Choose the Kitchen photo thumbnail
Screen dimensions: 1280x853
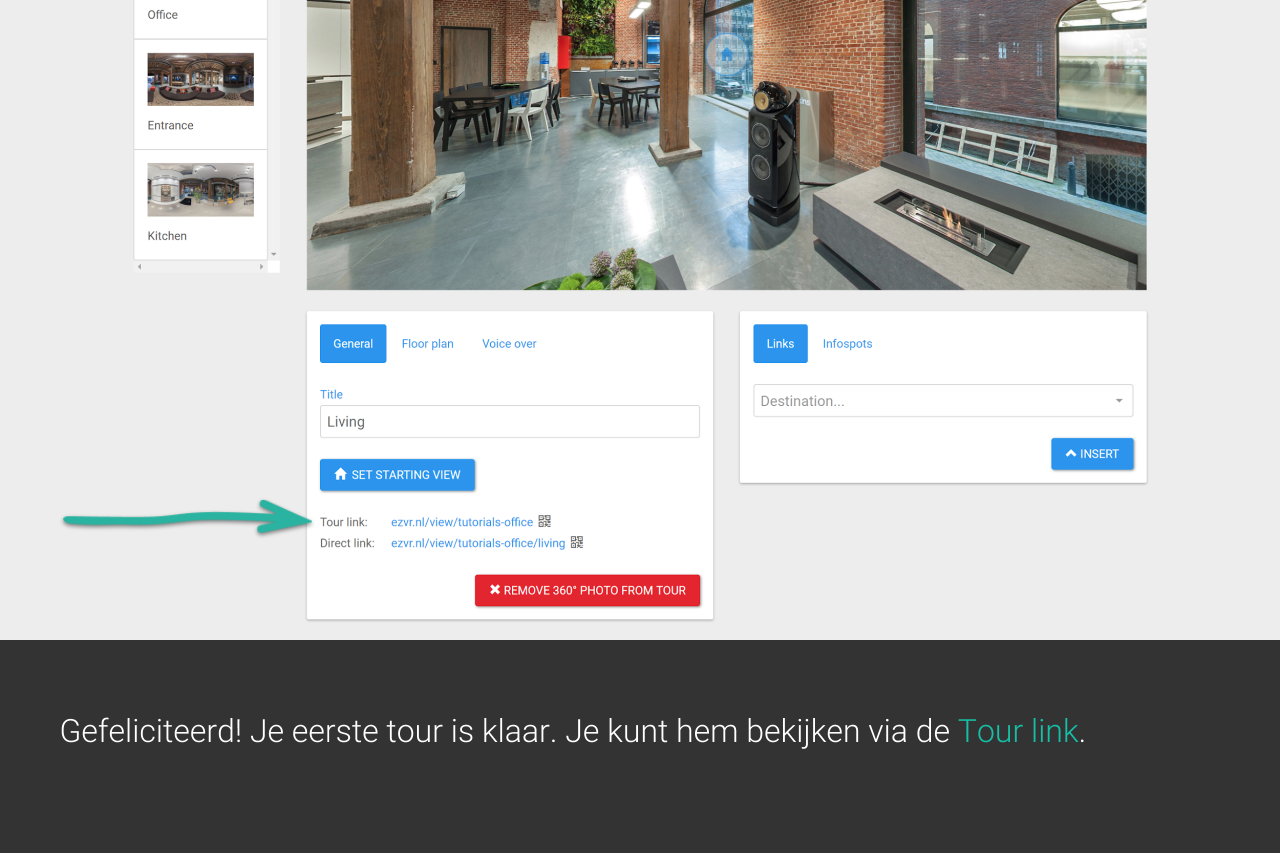[200, 190]
